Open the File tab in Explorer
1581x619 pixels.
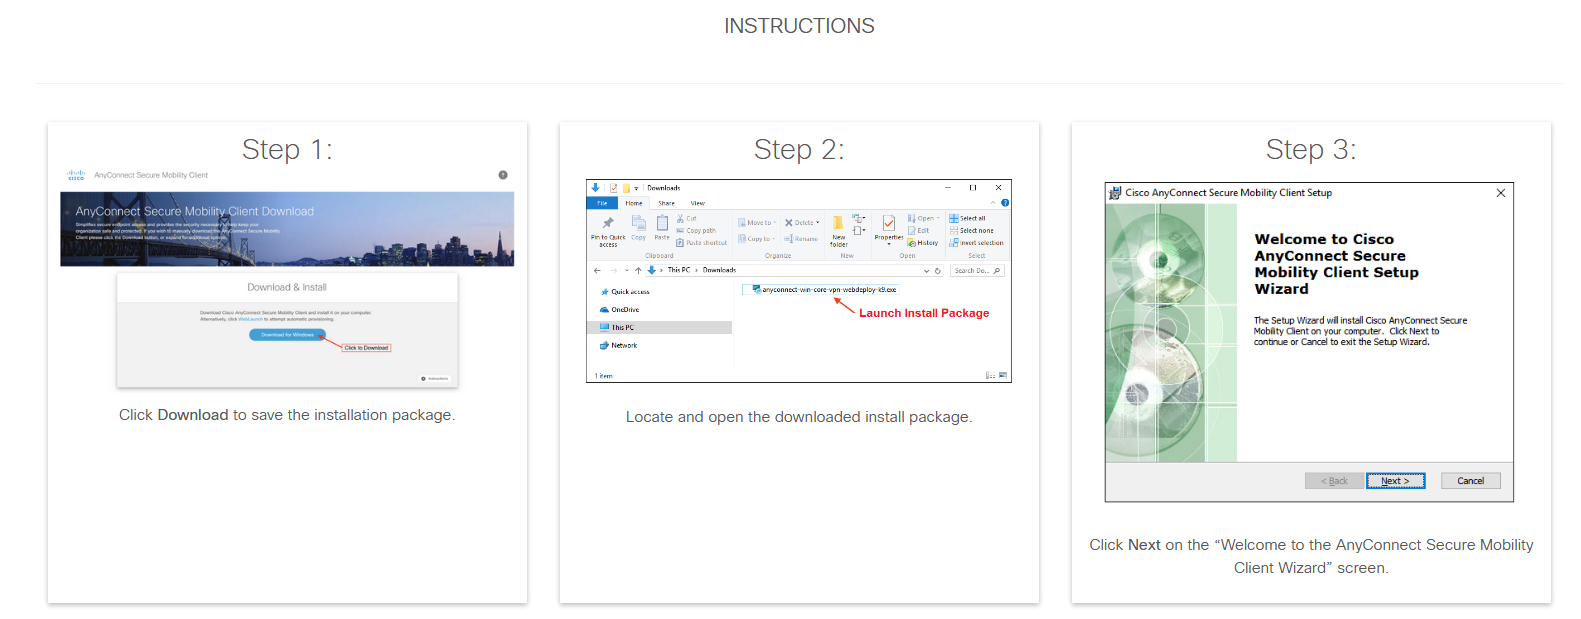[x=602, y=203]
